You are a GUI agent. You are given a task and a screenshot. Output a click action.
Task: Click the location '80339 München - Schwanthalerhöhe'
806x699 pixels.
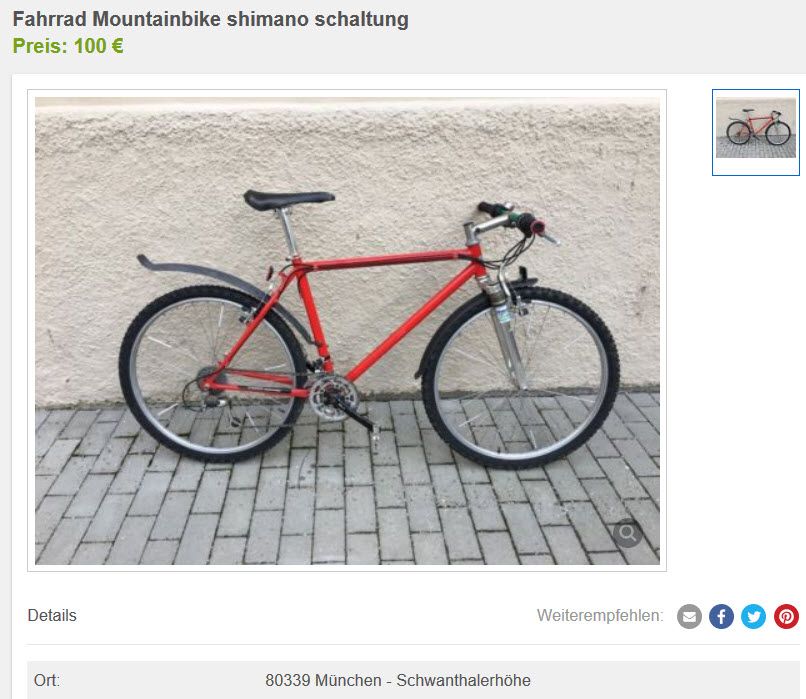pos(398,680)
